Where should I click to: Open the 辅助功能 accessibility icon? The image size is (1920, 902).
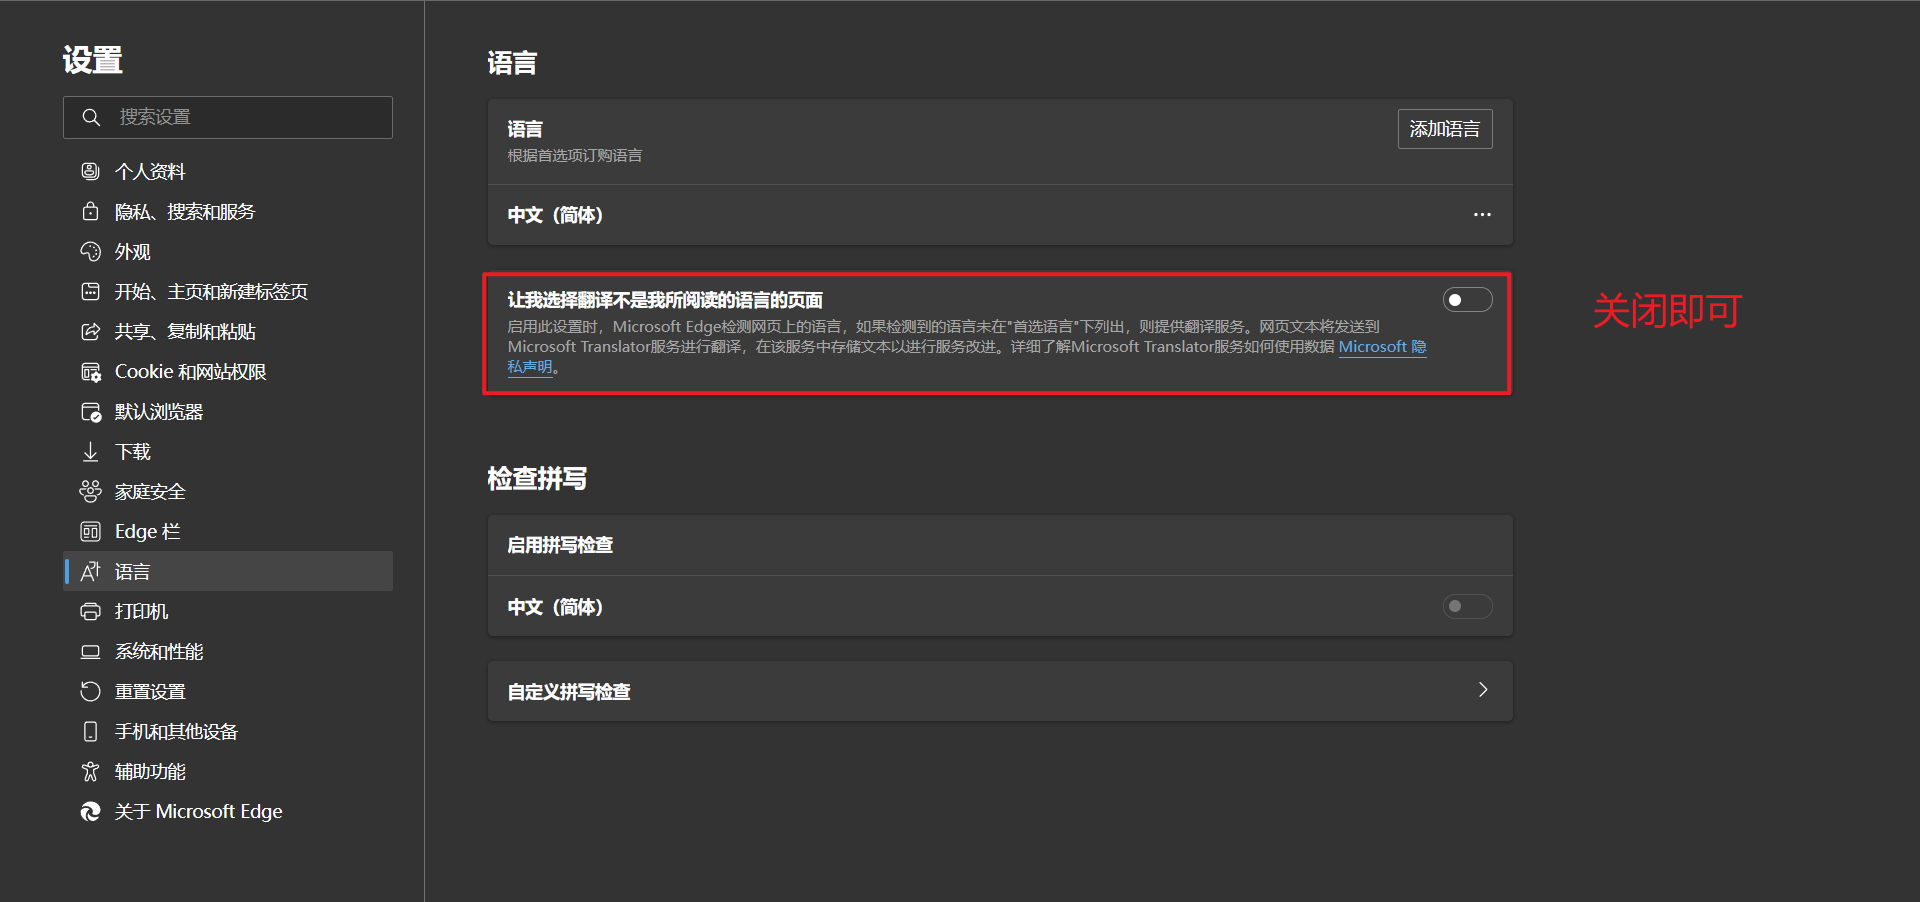(x=91, y=771)
